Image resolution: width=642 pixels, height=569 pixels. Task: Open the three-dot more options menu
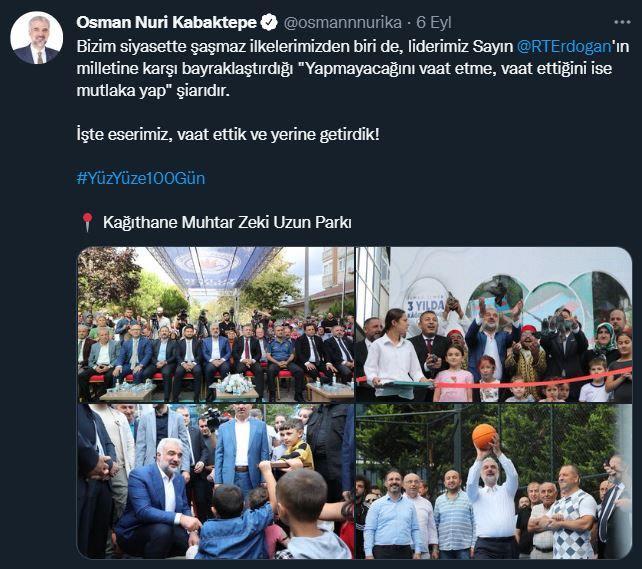pyautogui.click(x=622, y=22)
